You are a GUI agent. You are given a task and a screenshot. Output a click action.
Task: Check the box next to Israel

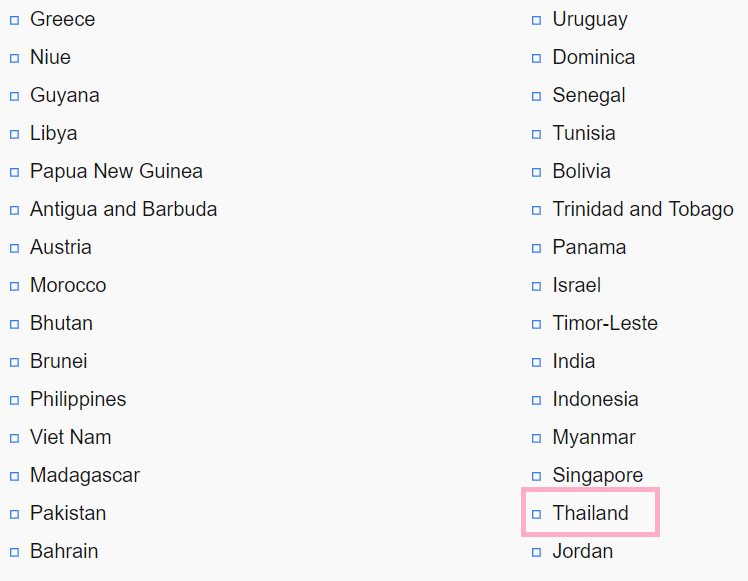(x=537, y=286)
